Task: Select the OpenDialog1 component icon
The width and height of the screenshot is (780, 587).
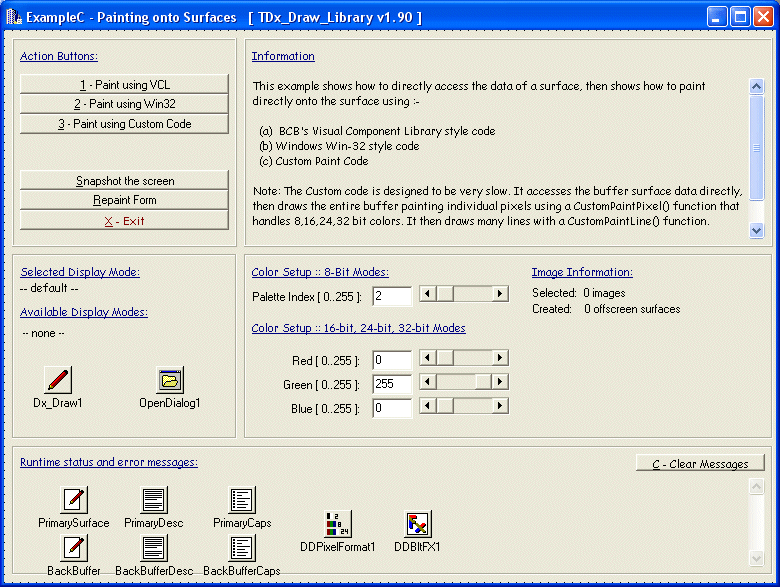Action: click(x=170, y=380)
